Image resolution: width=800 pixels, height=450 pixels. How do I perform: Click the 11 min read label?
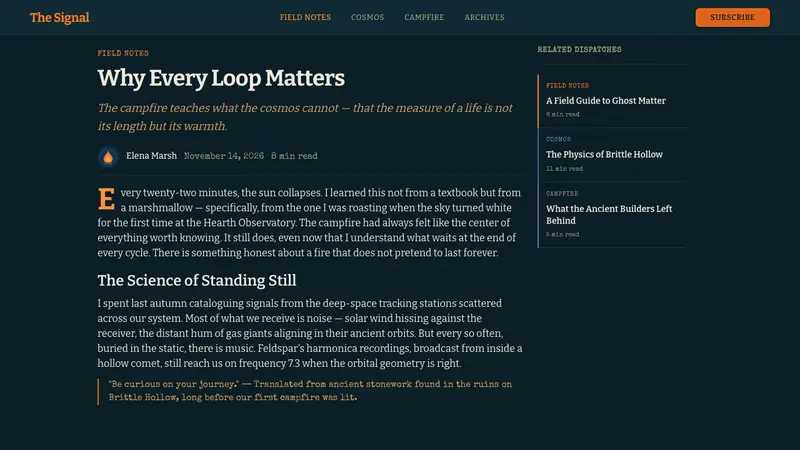point(564,169)
